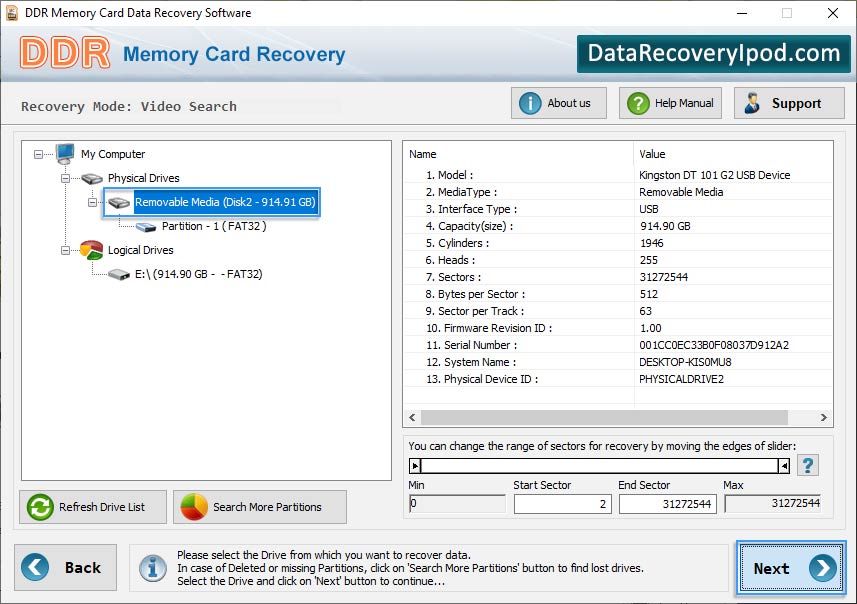
Task: Open the About us button
Action: click(559, 103)
